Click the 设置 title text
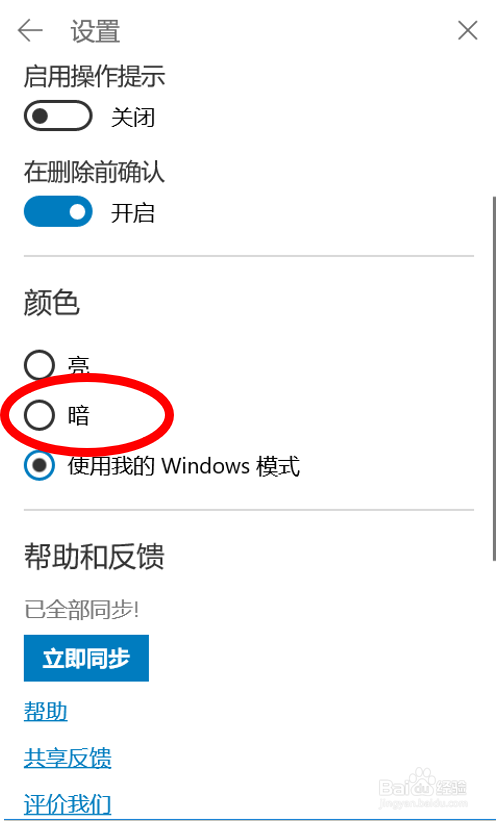This screenshot has width=496, height=821. 95,31
